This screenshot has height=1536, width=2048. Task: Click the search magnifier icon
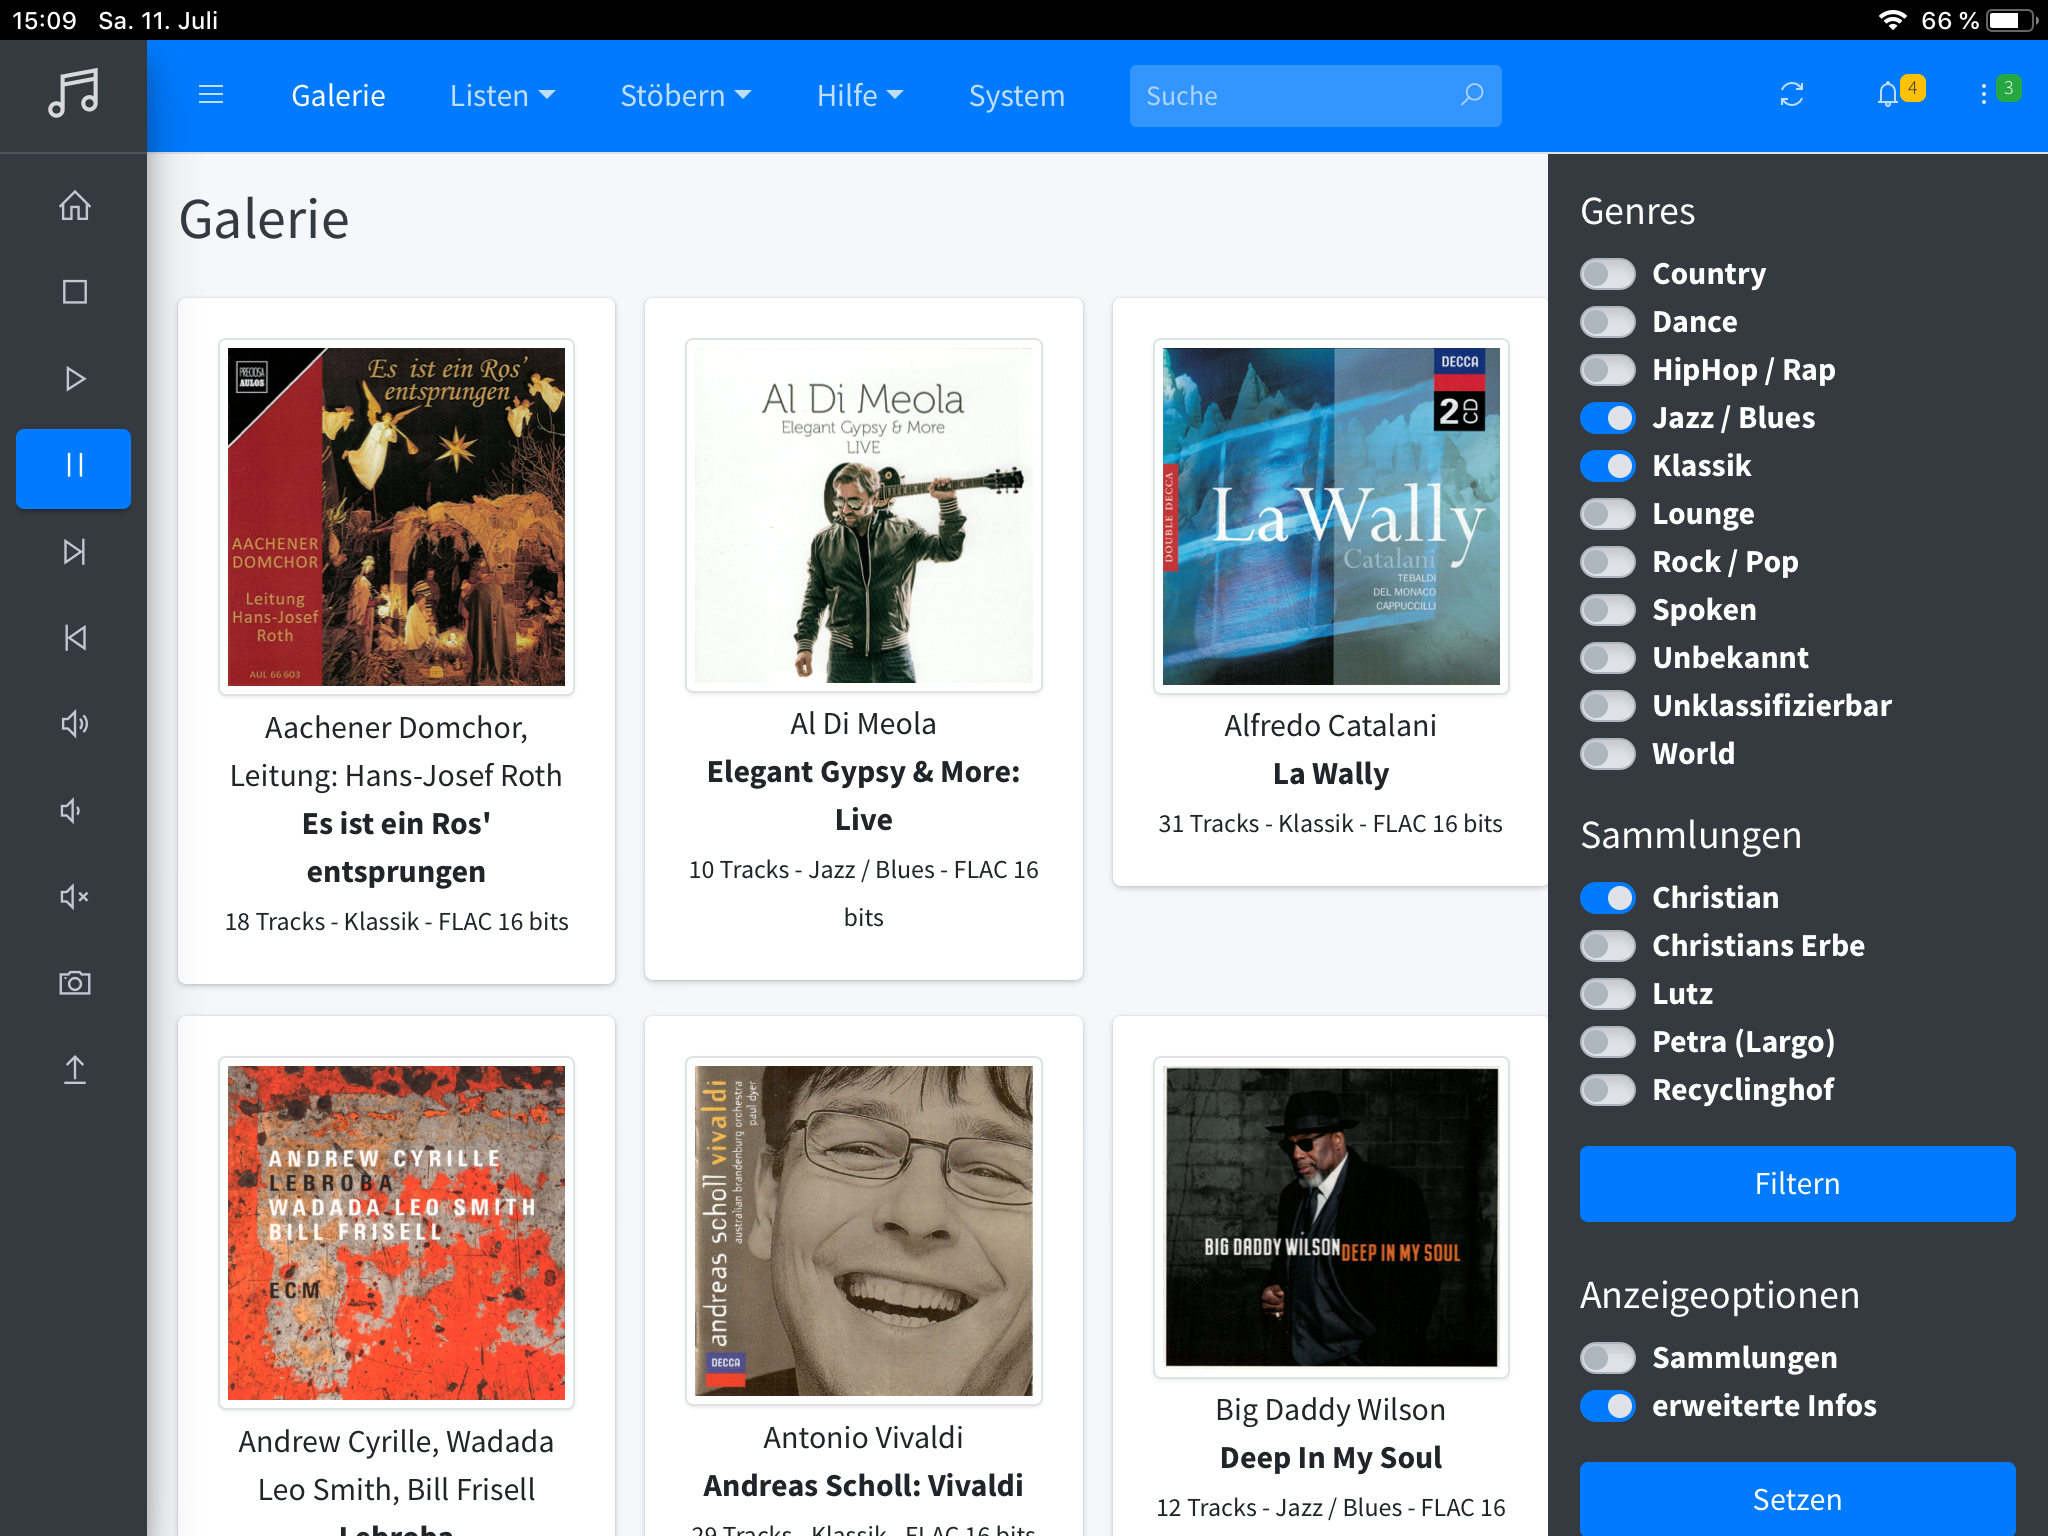coord(1472,95)
